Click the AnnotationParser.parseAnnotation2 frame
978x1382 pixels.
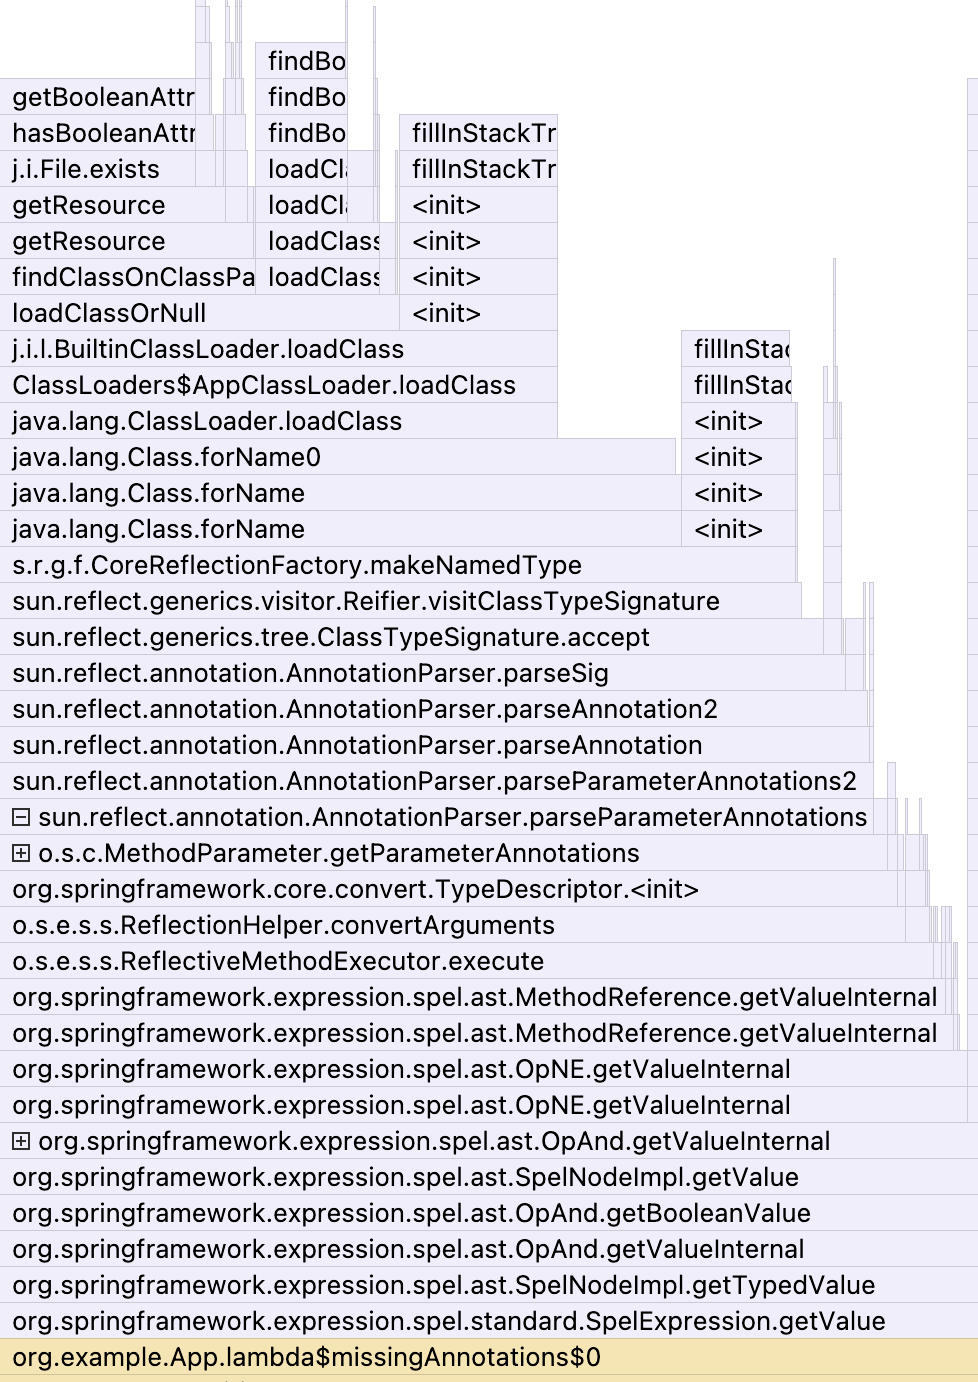[434, 709]
